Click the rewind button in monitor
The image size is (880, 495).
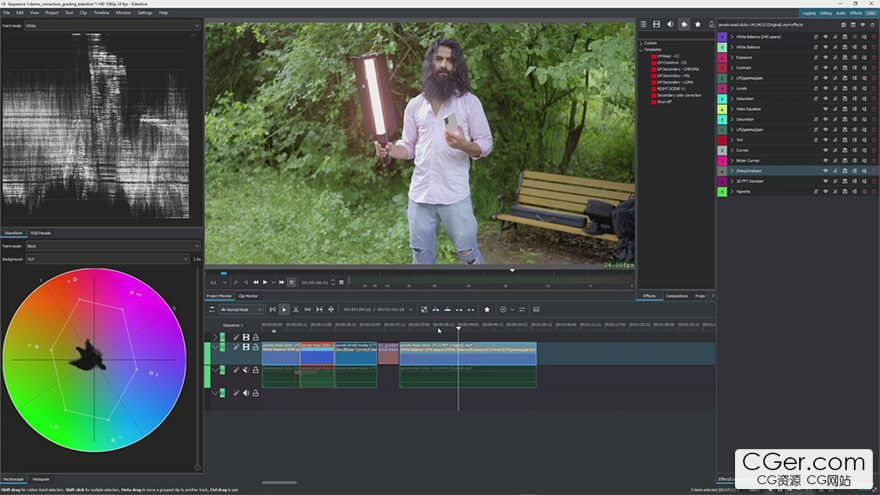pyautogui.click(x=256, y=282)
